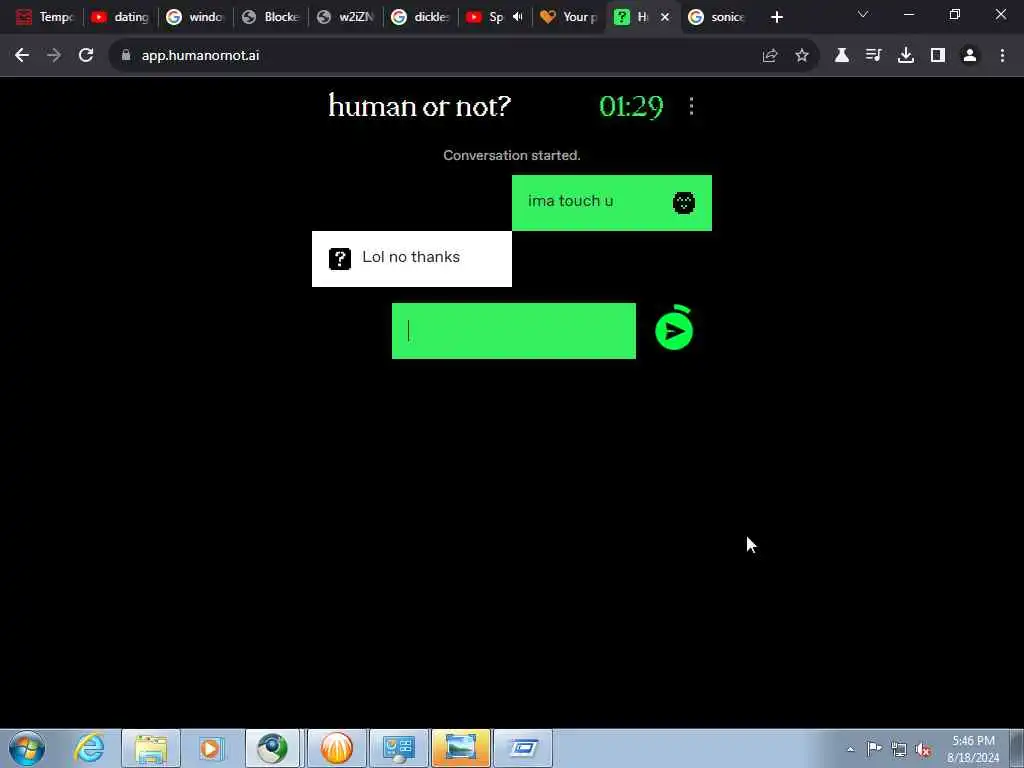Open the Chrome three-dot main menu
The width and height of the screenshot is (1024, 768).
point(1002,56)
